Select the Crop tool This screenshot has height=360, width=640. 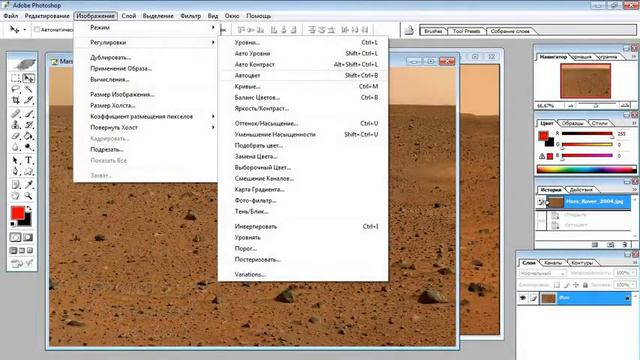(16, 100)
